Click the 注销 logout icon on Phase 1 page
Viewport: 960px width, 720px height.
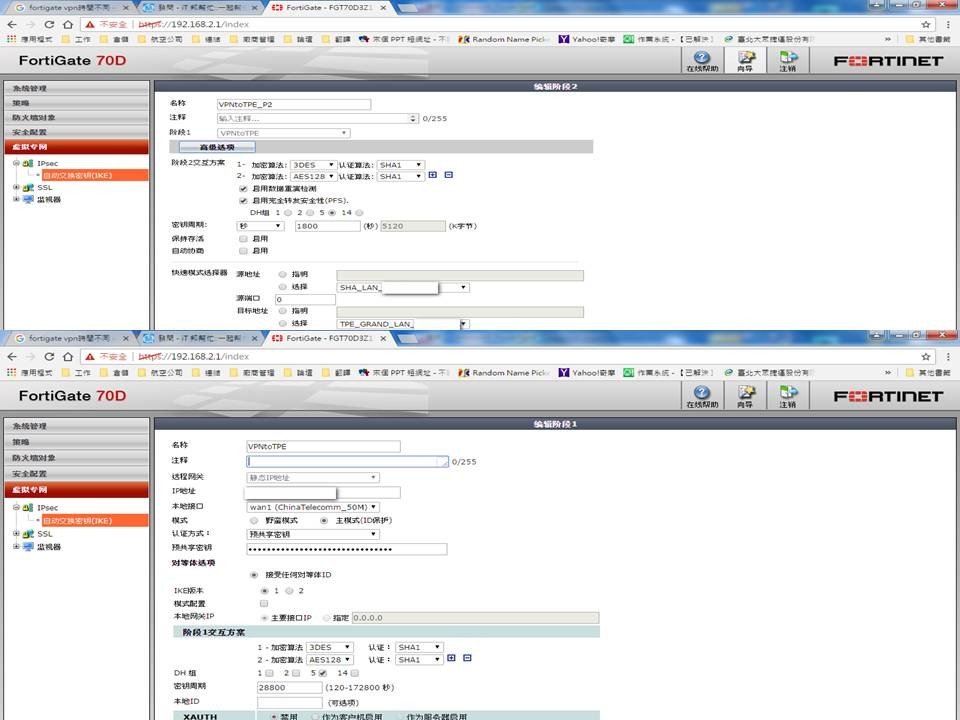click(x=788, y=396)
